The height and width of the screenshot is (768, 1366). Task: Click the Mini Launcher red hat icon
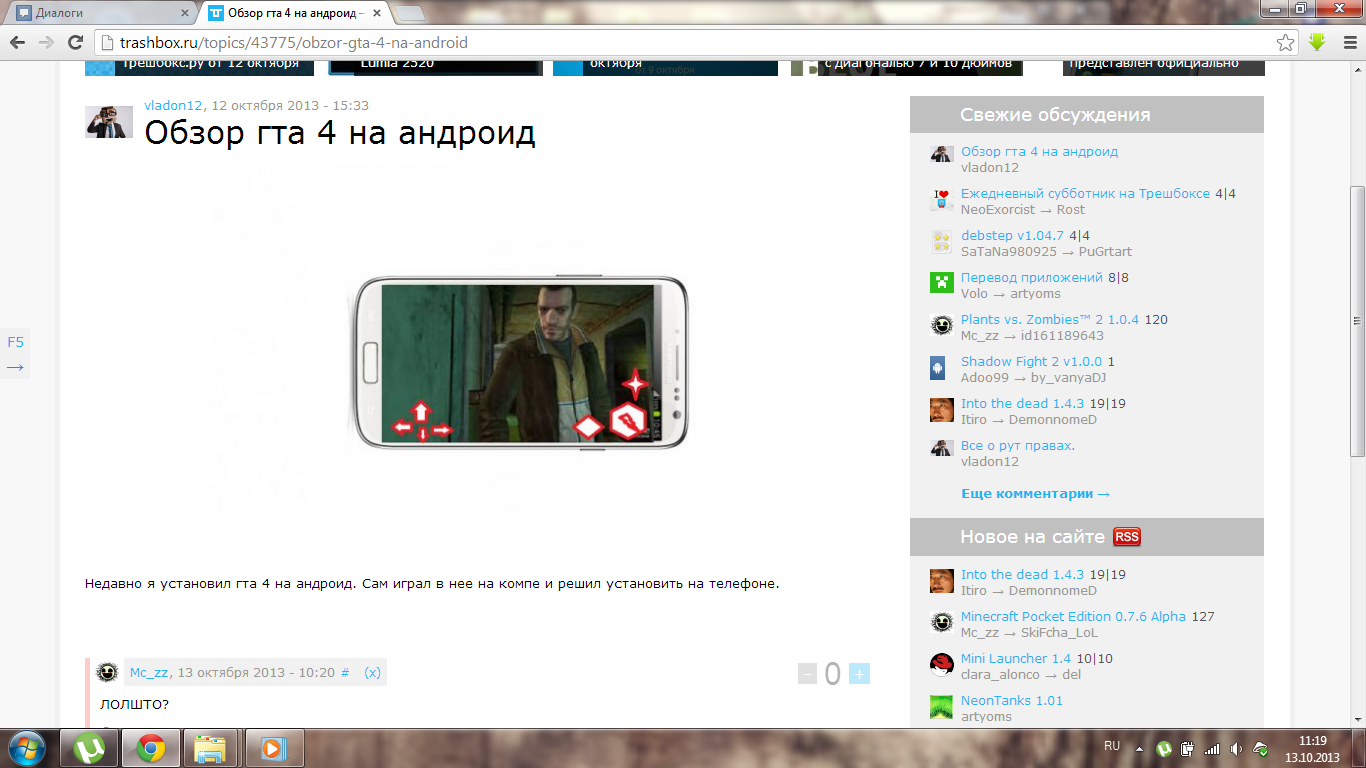941,665
